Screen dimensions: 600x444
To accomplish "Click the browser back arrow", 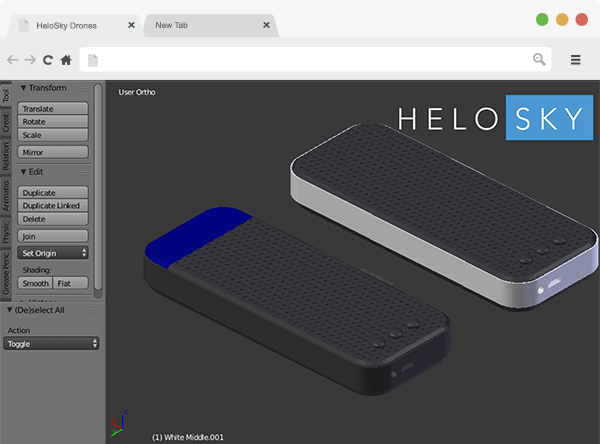I will (12, 60).
